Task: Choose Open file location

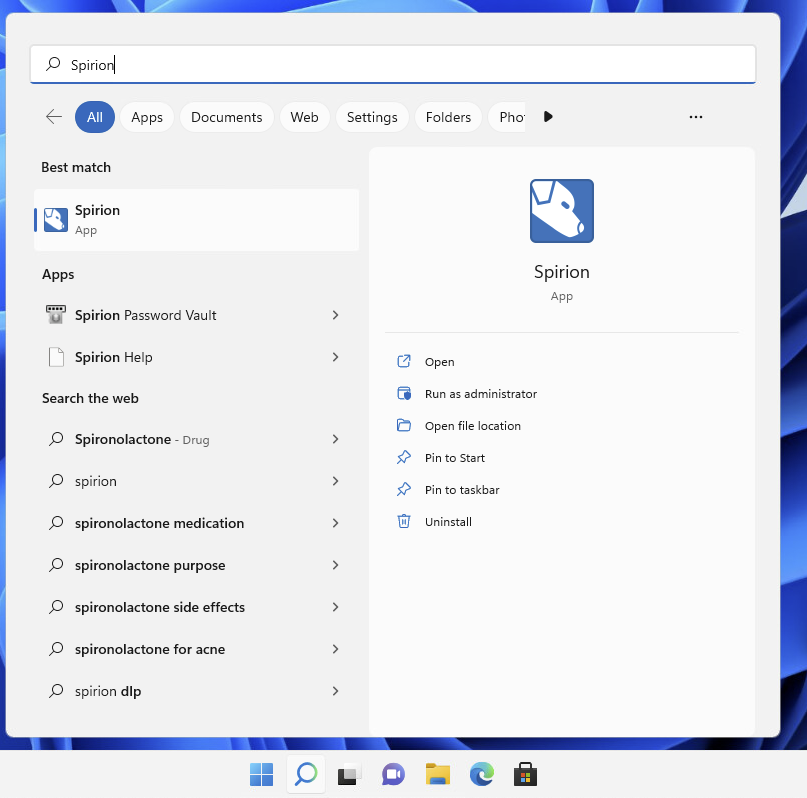Action: tap(472, 425)
